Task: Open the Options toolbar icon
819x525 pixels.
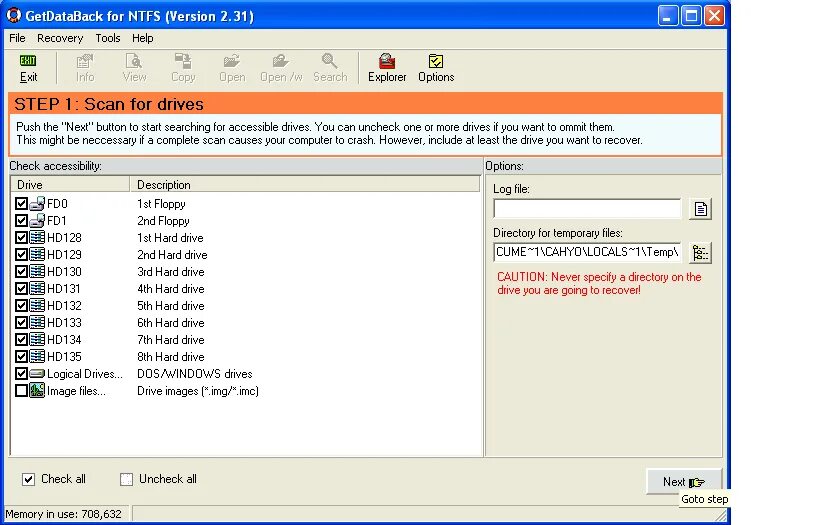Action: (436, 61)
